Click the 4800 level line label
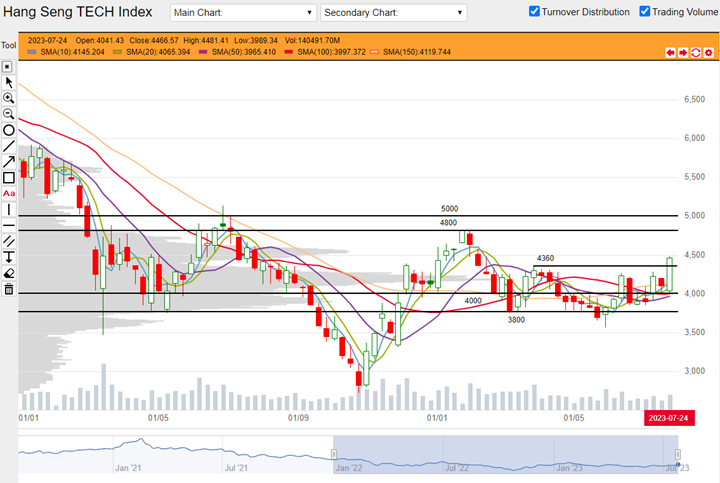This screenshot has height=483, width=720. (448, 223)
